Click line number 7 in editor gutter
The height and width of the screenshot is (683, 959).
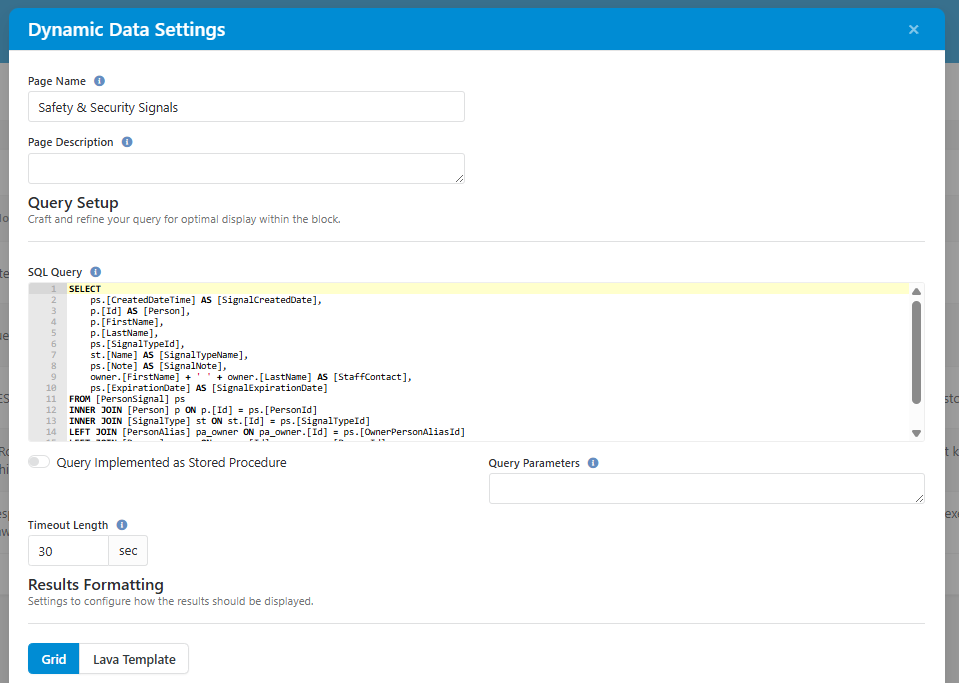click(54, 355)
